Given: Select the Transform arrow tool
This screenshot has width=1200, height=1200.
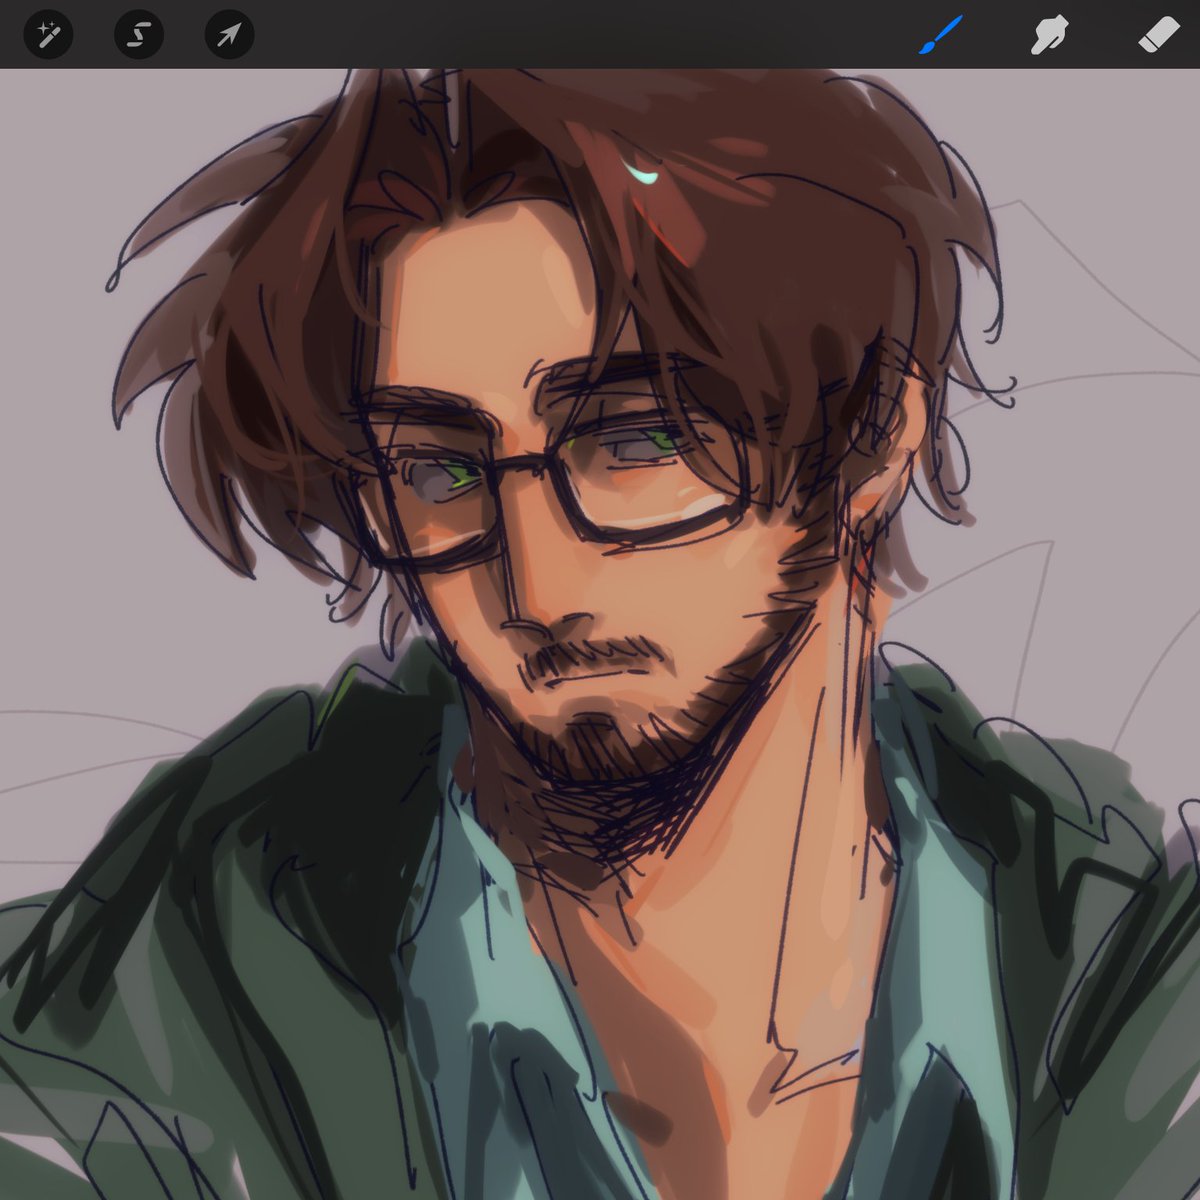Looking at the screenshot, I should [229, 36].
